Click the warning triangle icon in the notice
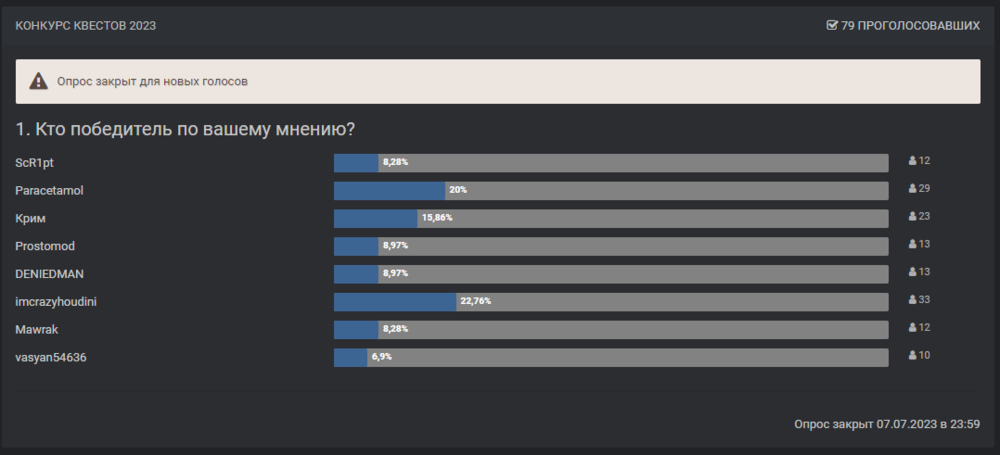1000x455 pixels. click(x=38, y=82)
